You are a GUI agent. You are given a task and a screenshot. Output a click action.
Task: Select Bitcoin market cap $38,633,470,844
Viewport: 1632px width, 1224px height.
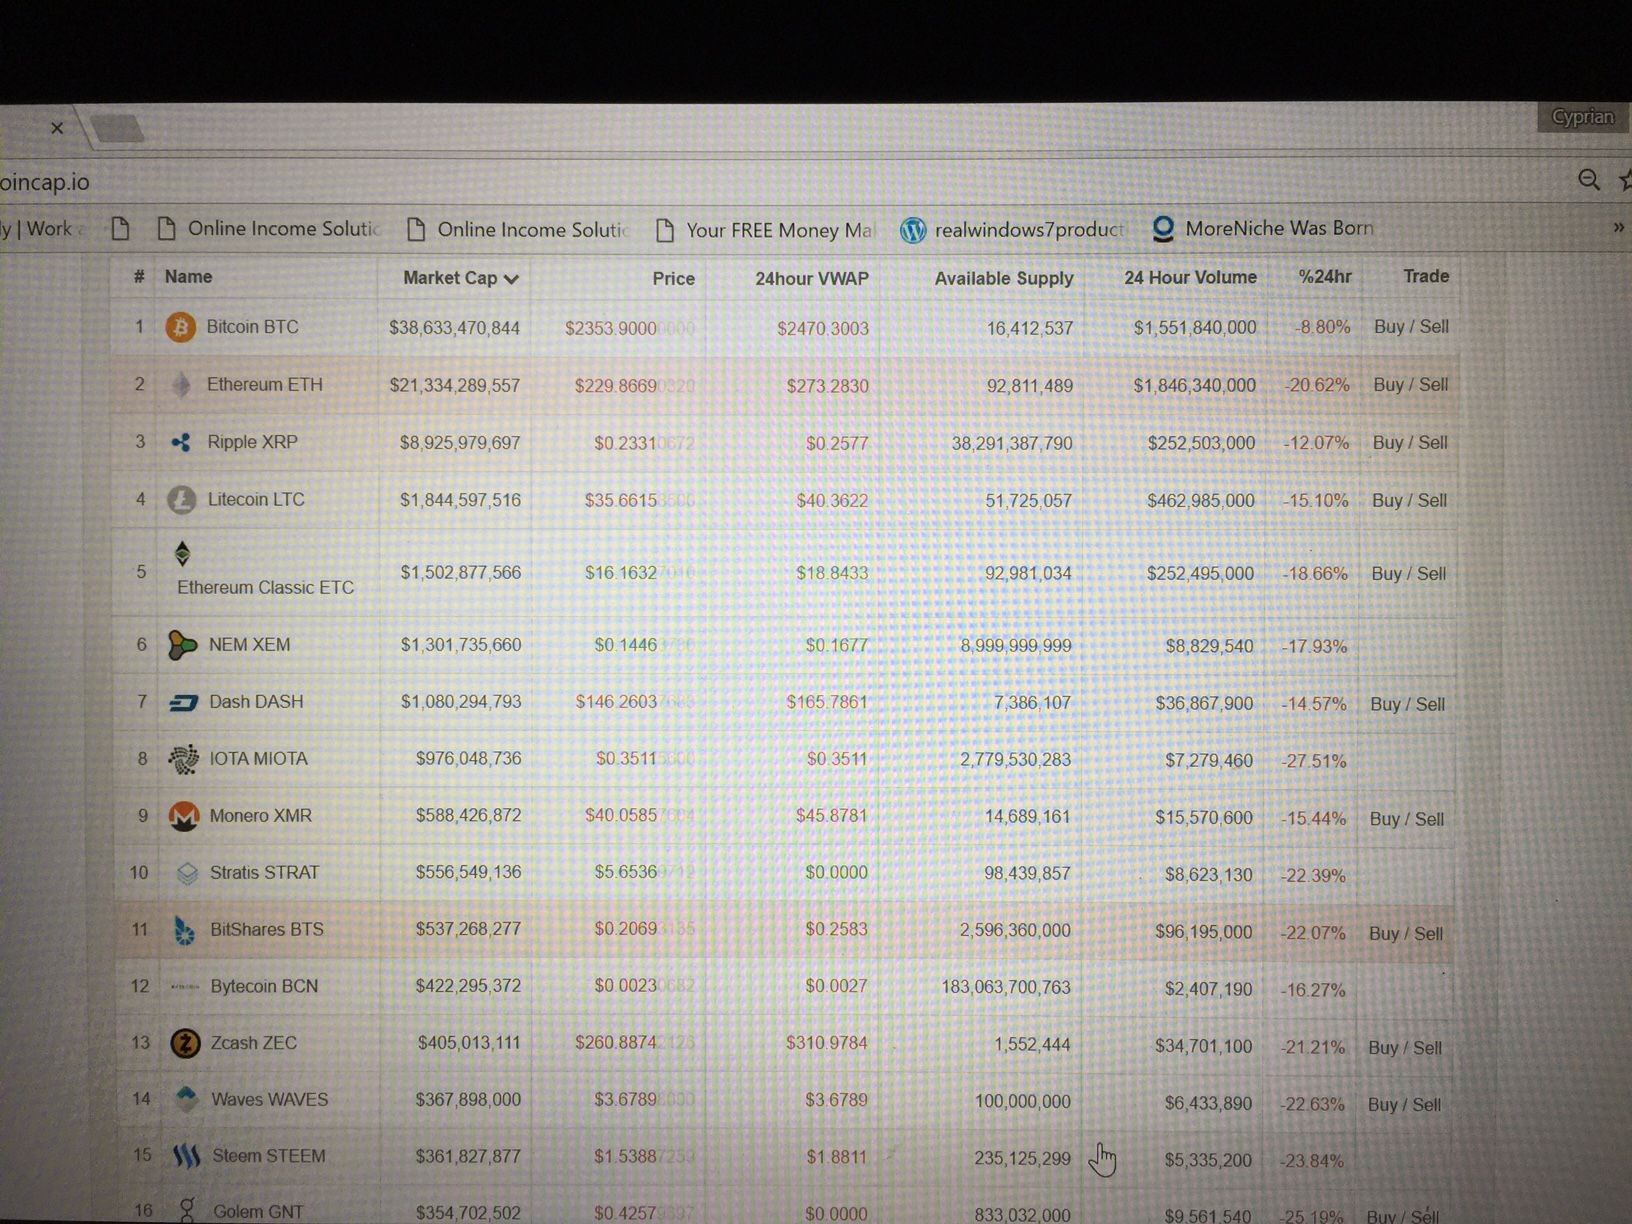tap(454, 328)
